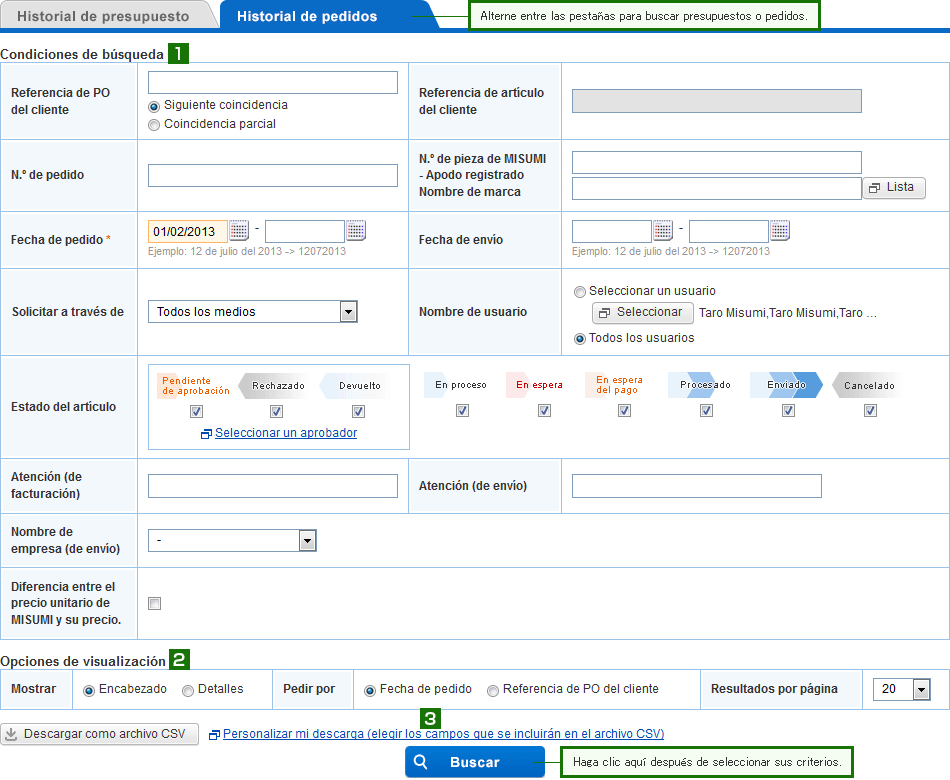Uncheck the Enviado checkbox

click(788, 410)
